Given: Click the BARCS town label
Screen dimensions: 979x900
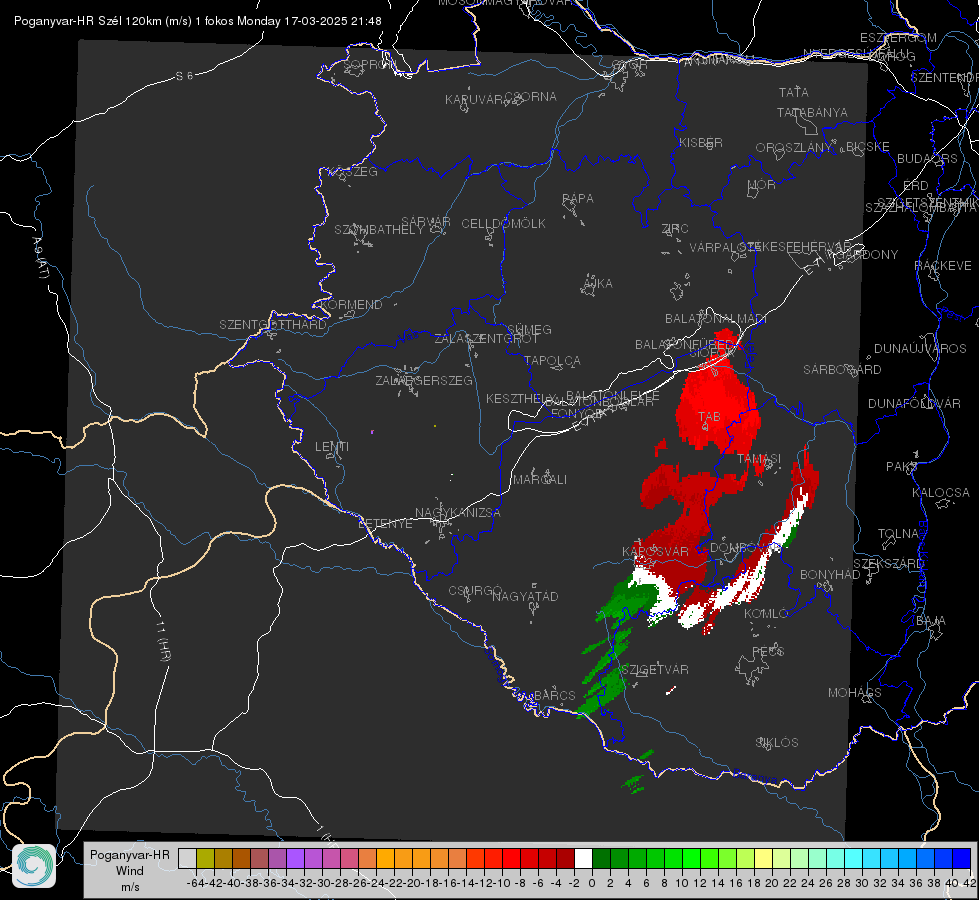Looking at the screenshot, I should [x=555, y=695].
